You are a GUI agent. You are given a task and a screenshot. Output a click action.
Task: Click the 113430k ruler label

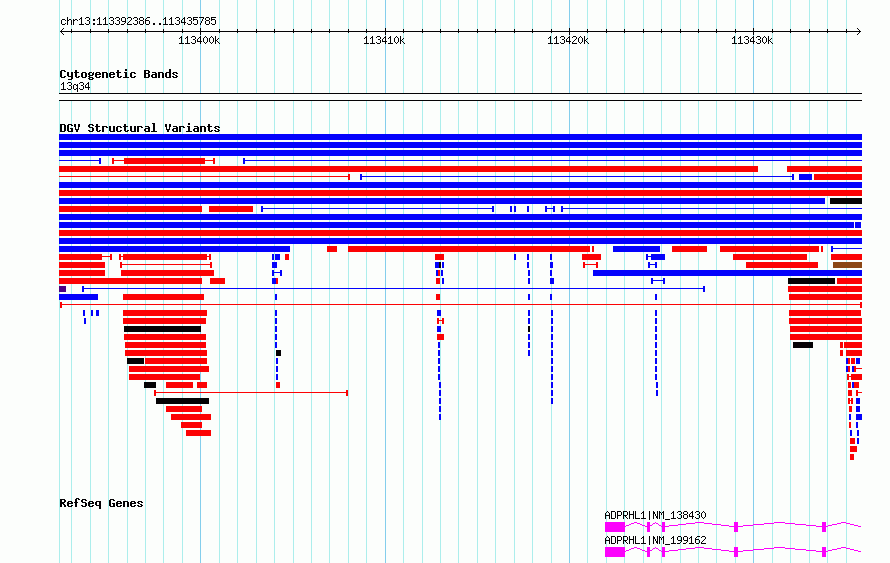pyautogui.click(x=752, y=40)
